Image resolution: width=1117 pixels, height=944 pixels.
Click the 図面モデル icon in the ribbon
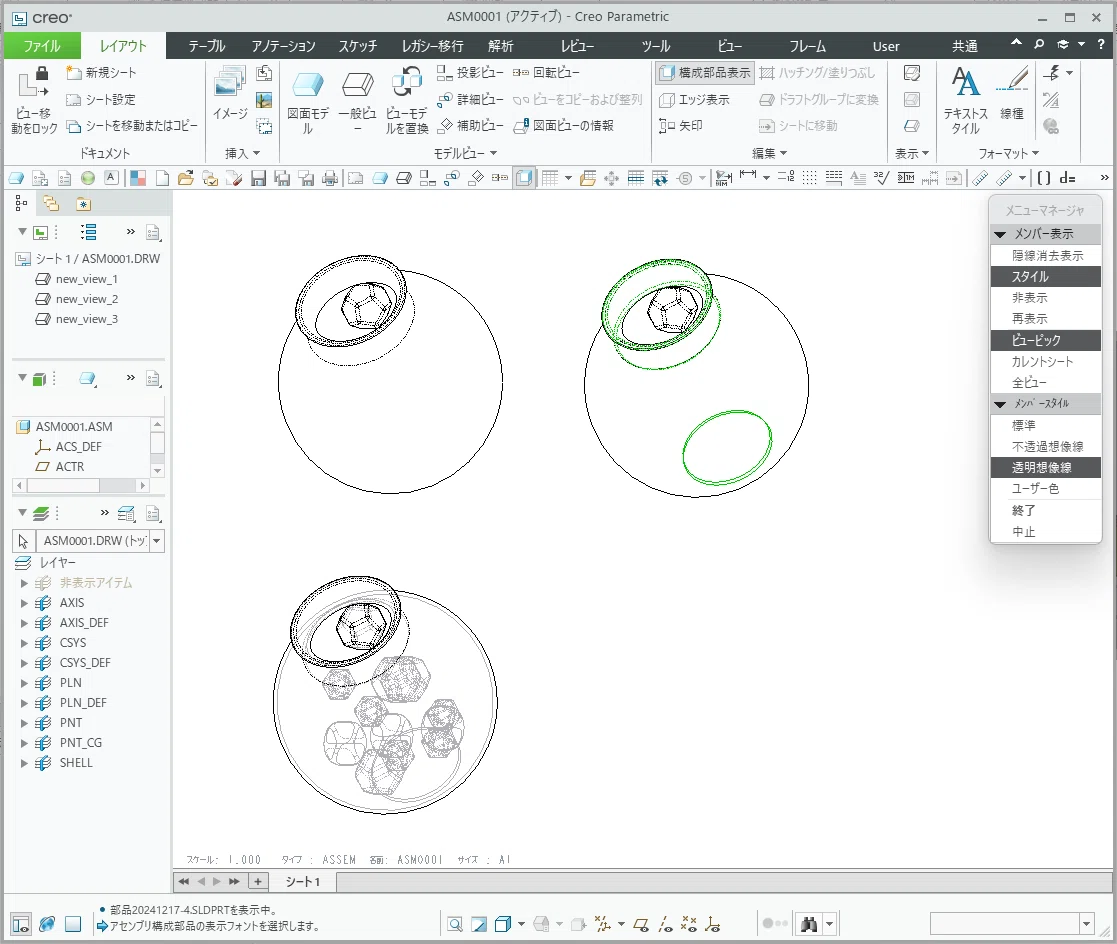[308, 85]
